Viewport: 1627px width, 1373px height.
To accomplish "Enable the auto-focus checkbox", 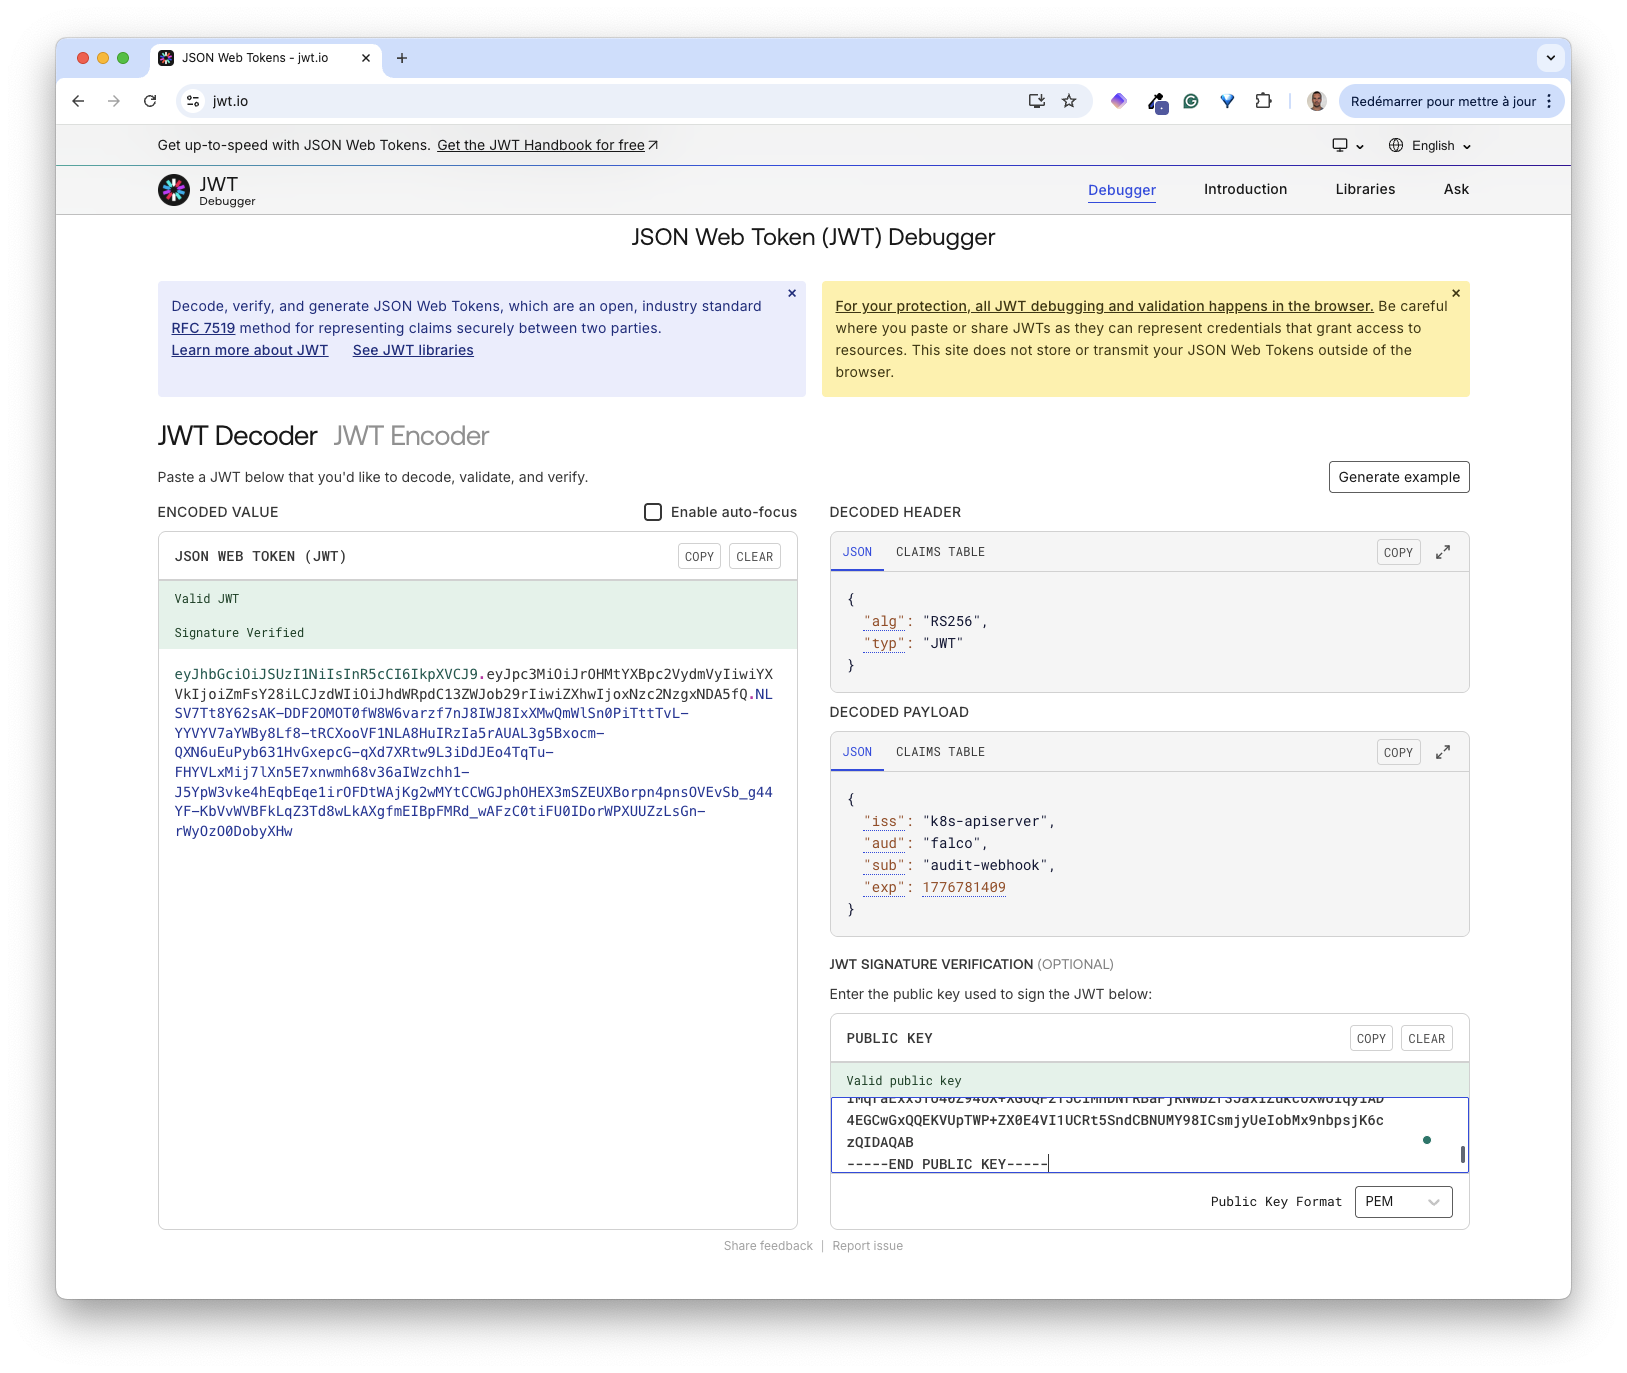I will click(x=653, y=512).
